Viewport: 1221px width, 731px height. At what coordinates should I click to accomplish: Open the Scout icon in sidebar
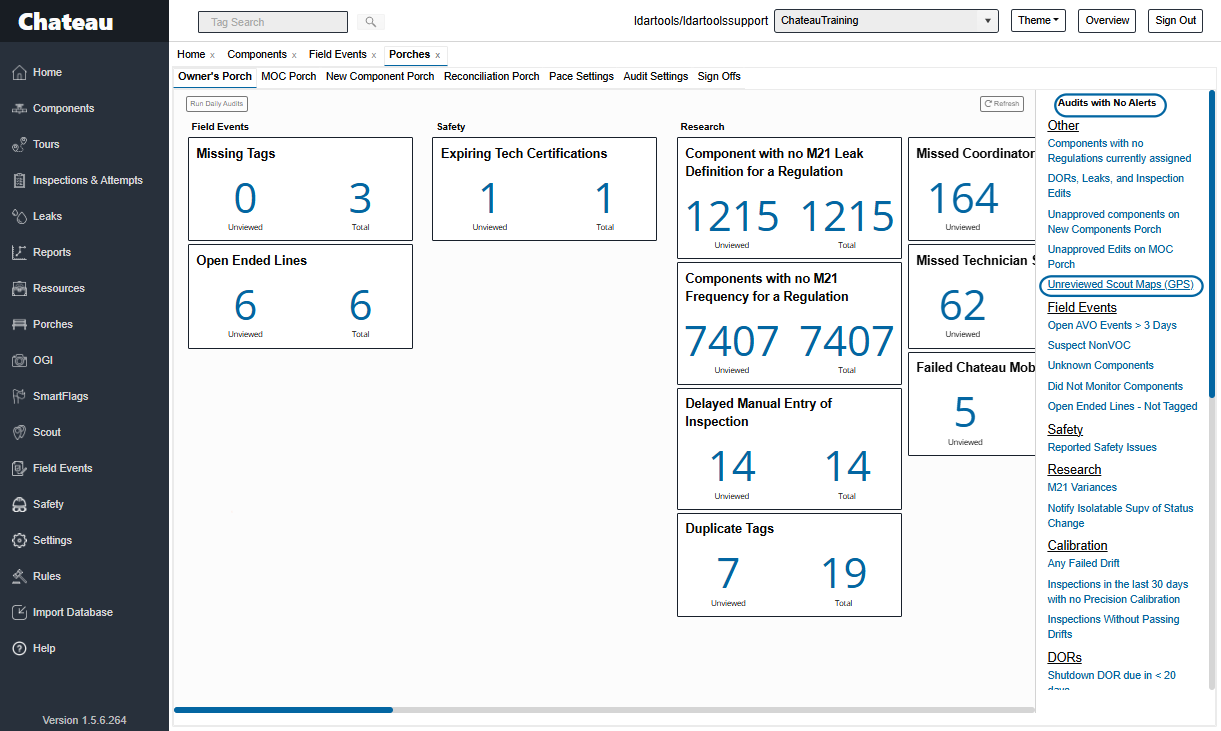tap(18, 432)
